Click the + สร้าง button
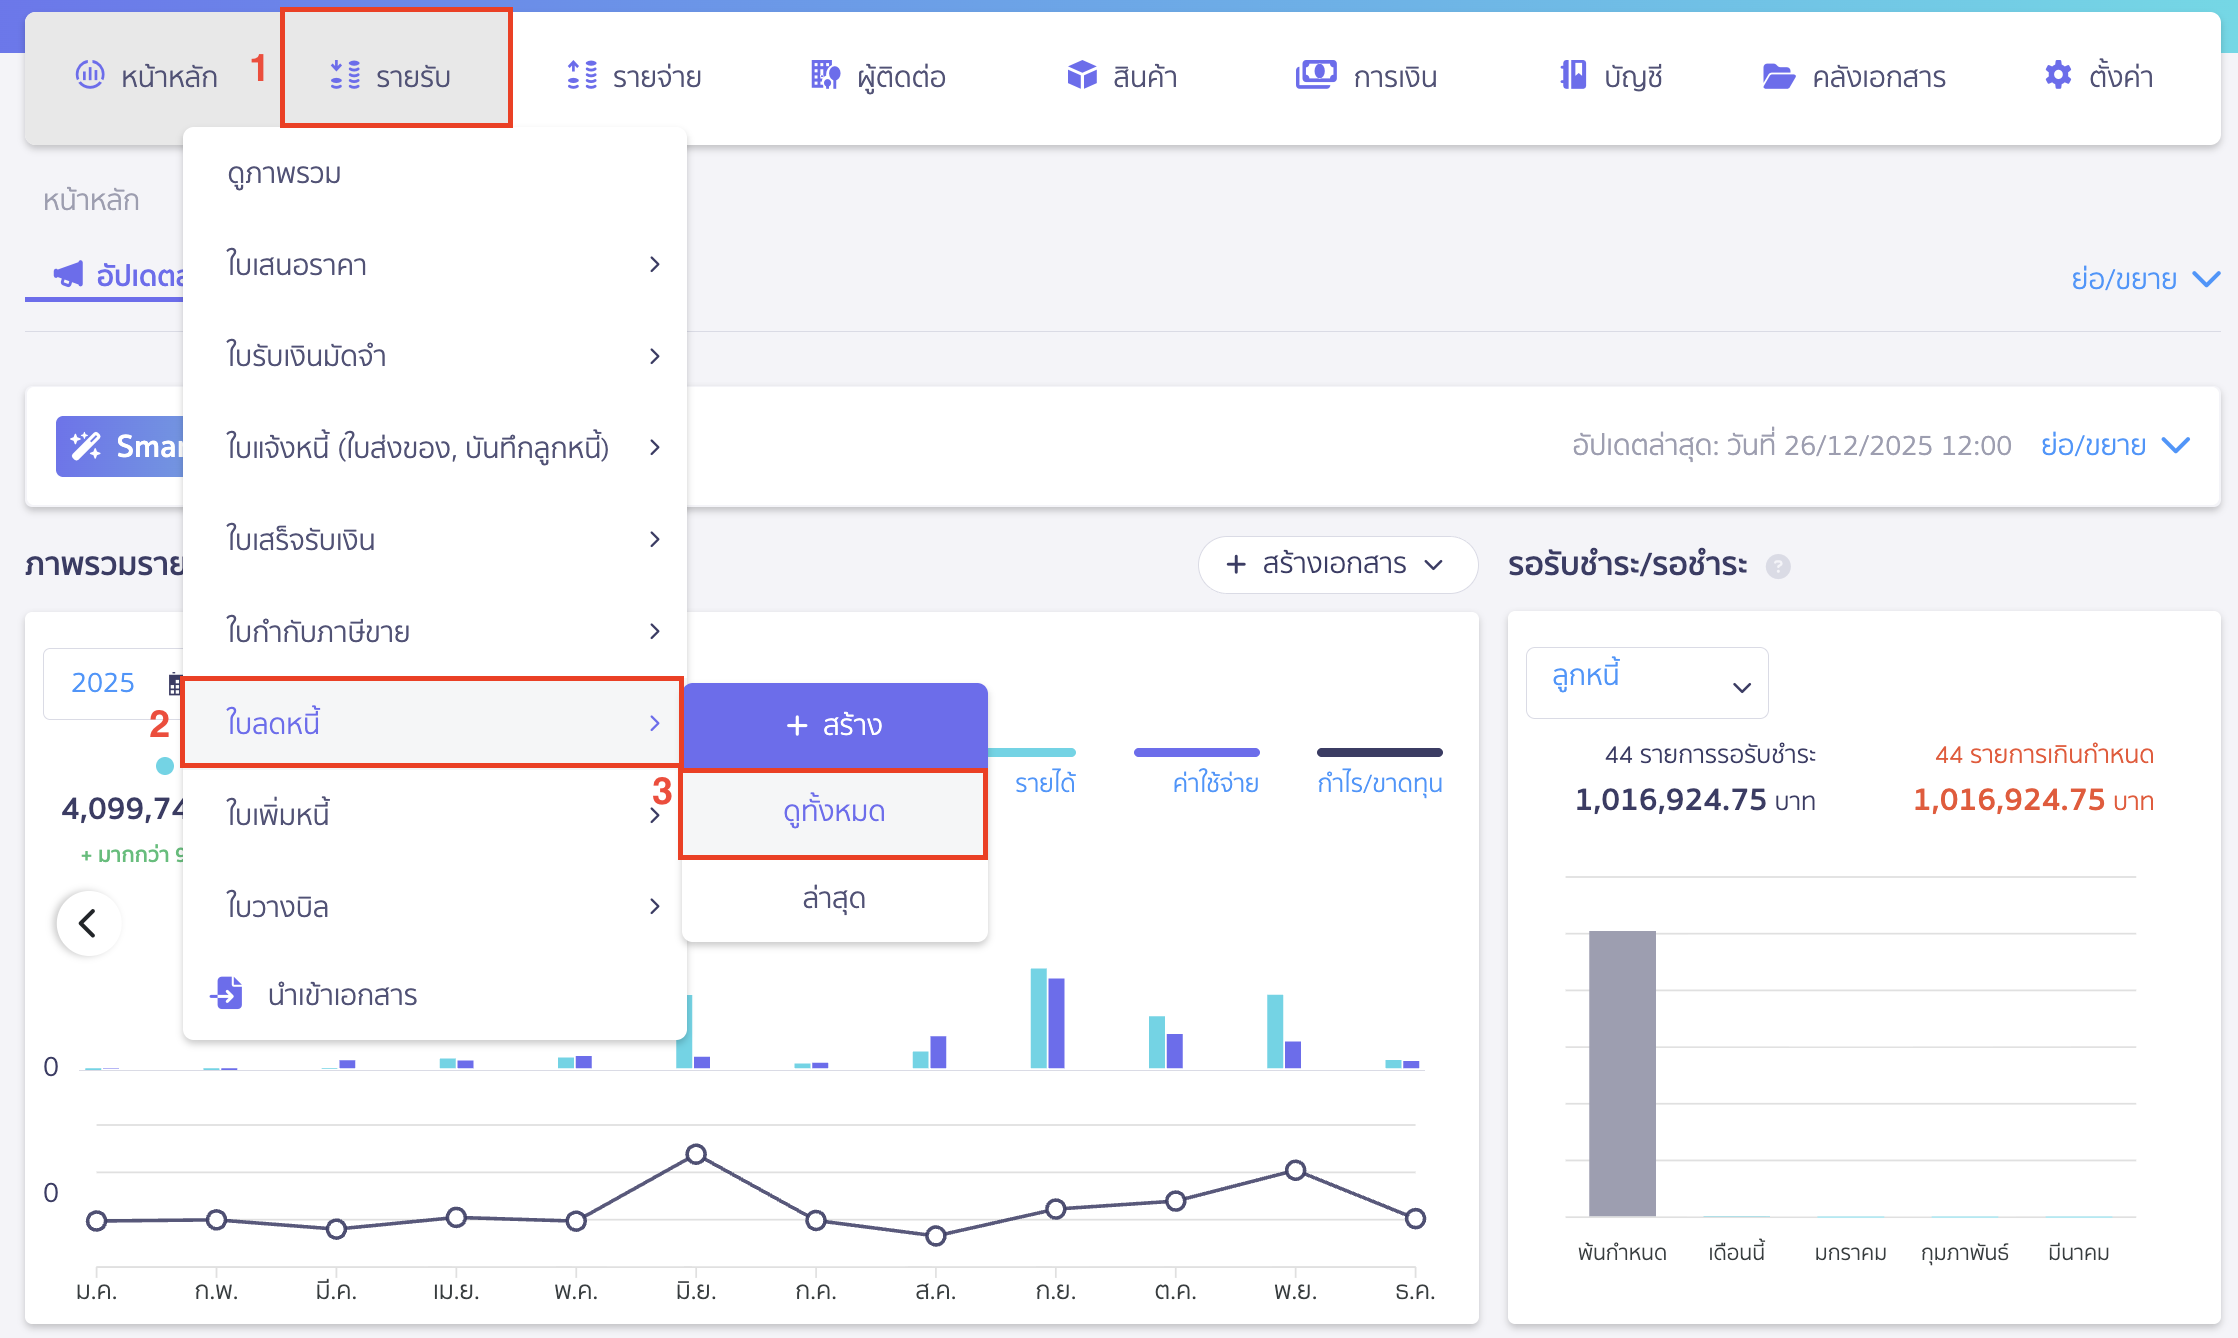The height and width of the screenshot is (1338, 2238). pos(834,725)
